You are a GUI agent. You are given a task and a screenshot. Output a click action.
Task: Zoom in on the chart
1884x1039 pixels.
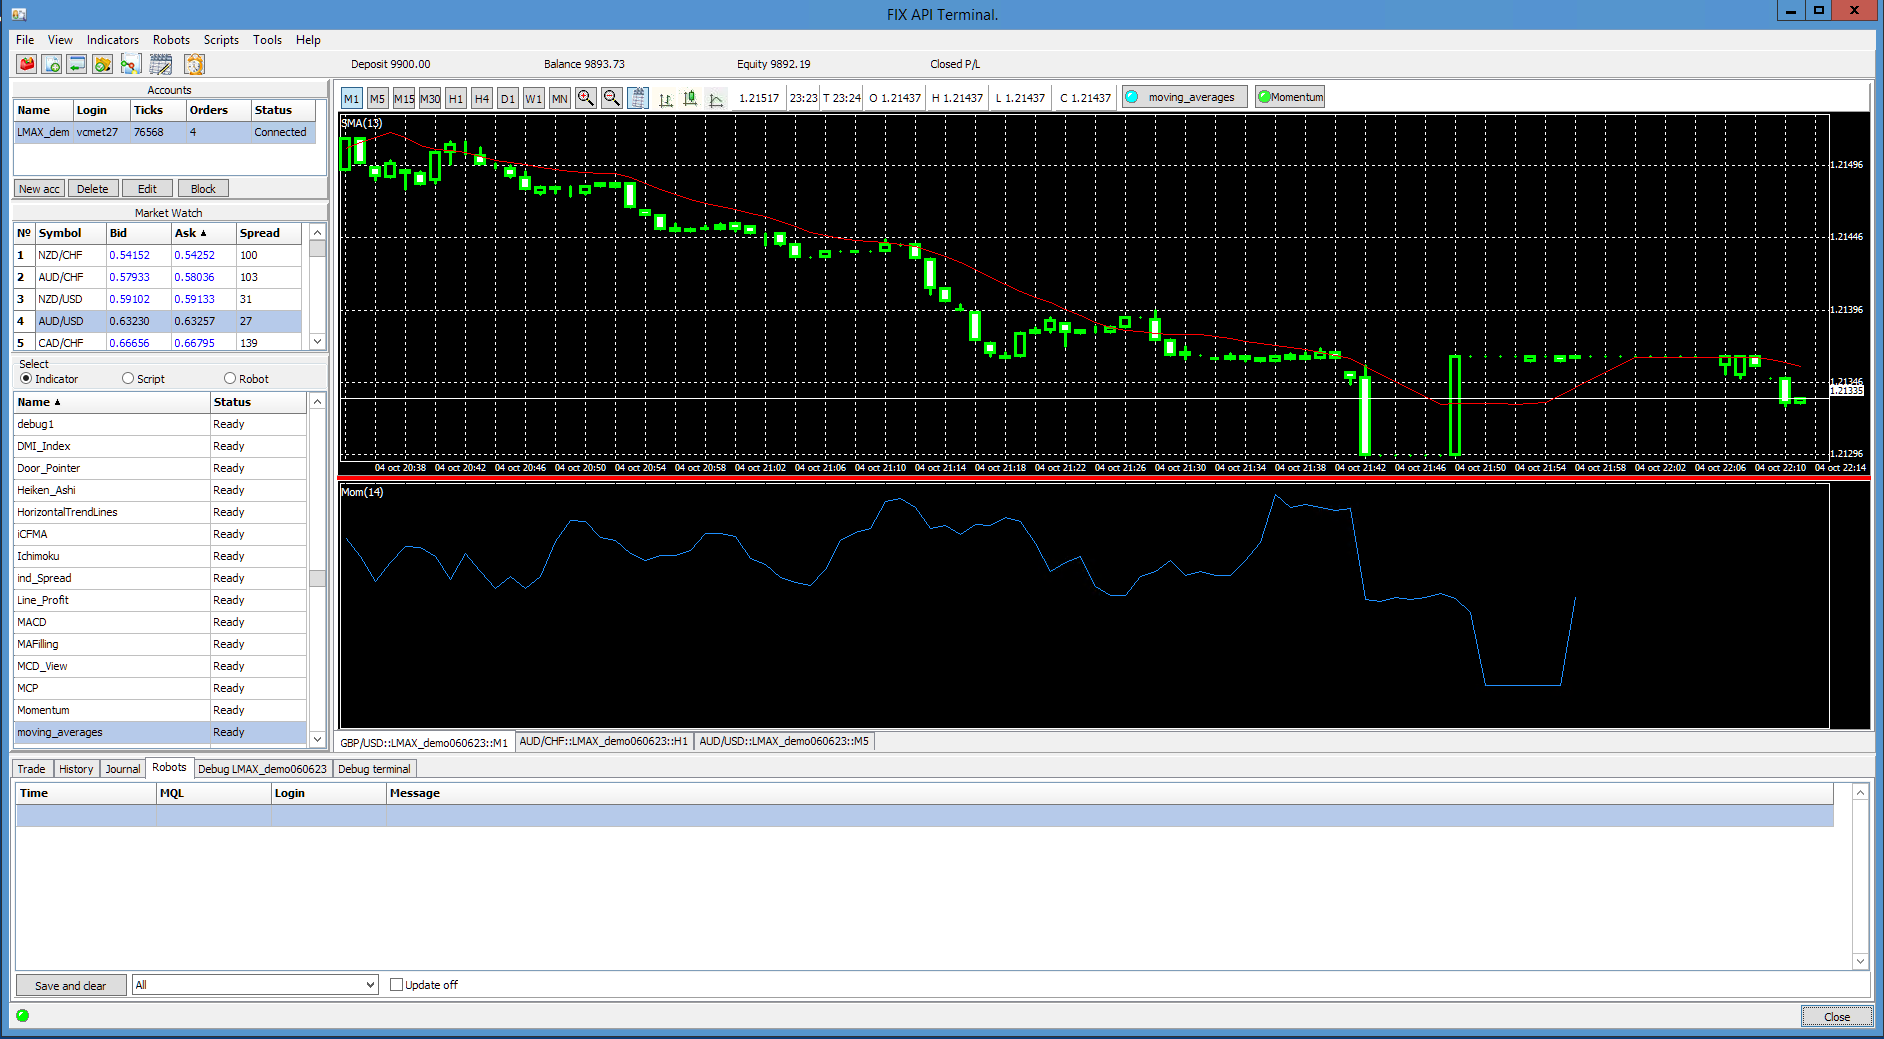coord(586,98)
